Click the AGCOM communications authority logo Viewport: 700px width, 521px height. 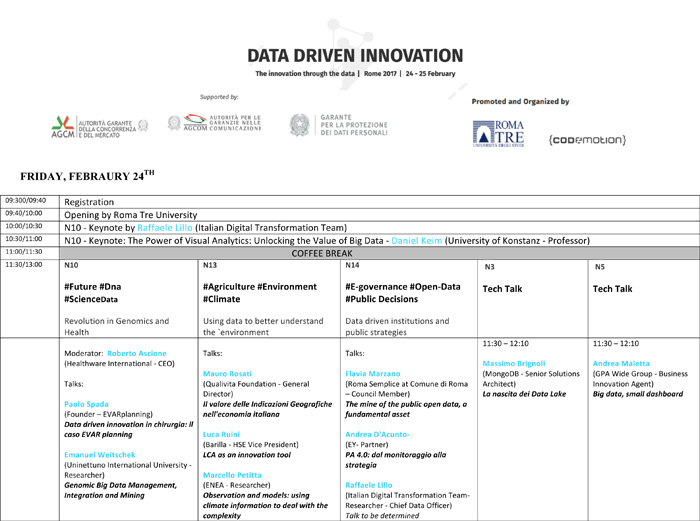(215, 124)
